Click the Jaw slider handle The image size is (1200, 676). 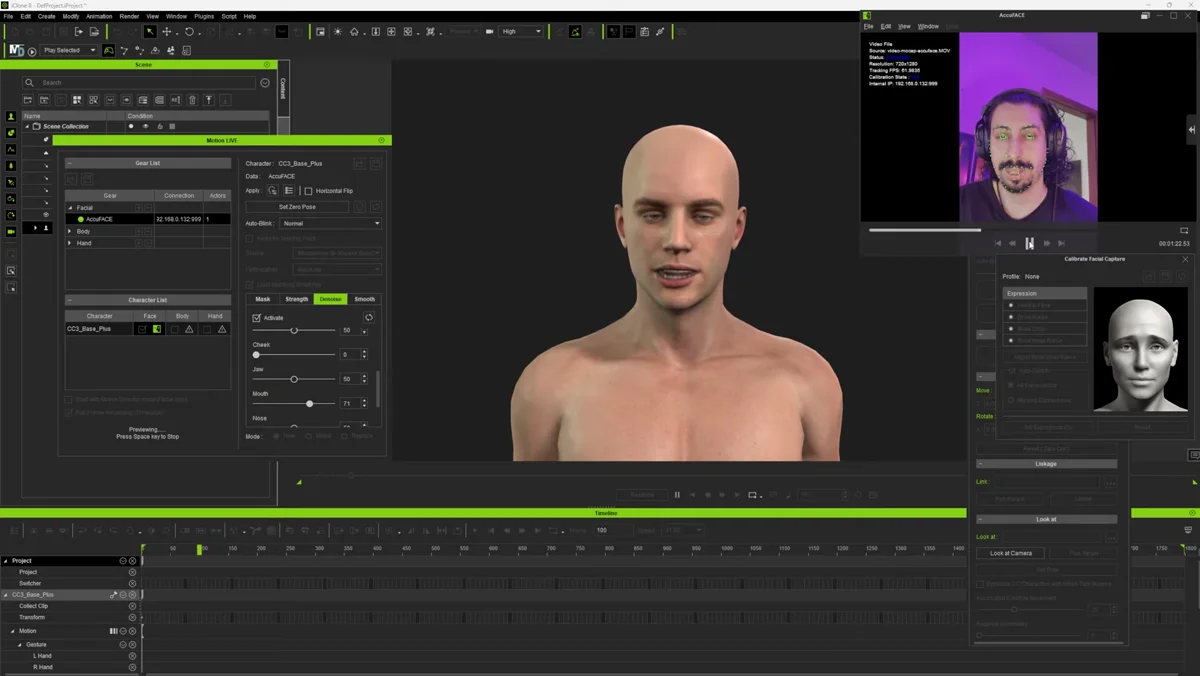[x=294, y=379]
